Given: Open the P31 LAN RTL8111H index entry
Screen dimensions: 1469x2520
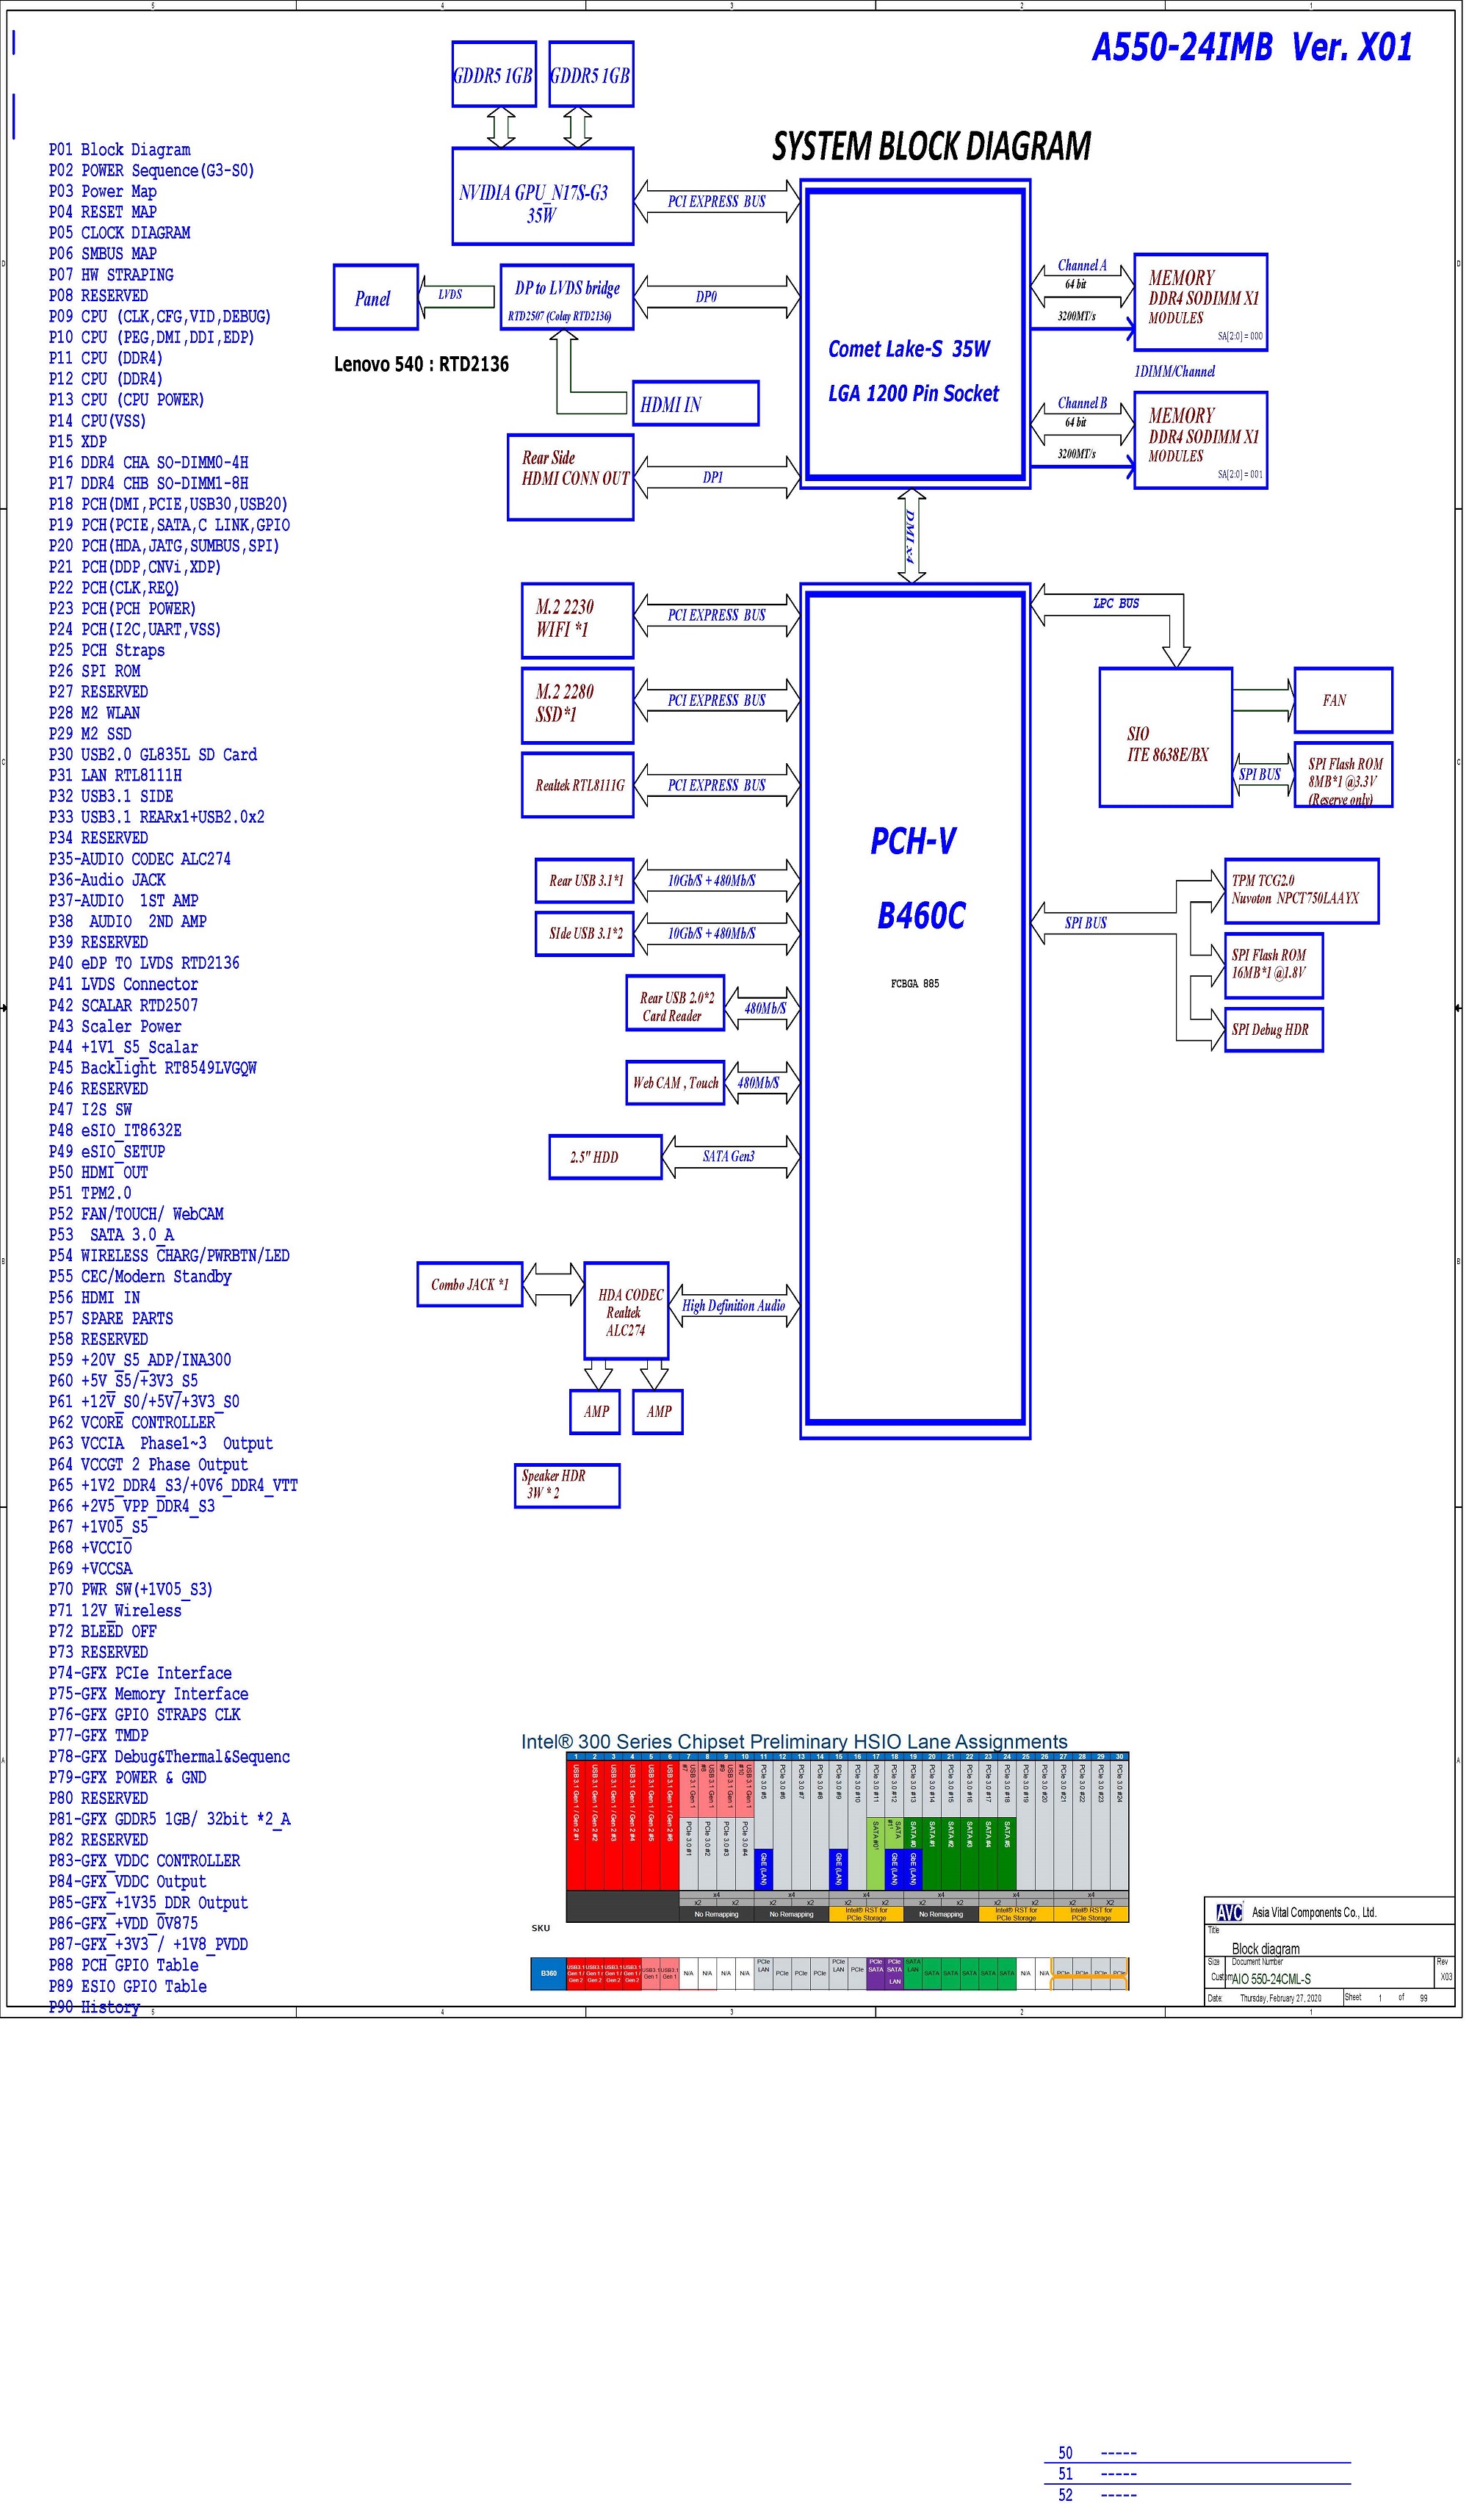Looking at the screenshot, I should click(115, 778).
